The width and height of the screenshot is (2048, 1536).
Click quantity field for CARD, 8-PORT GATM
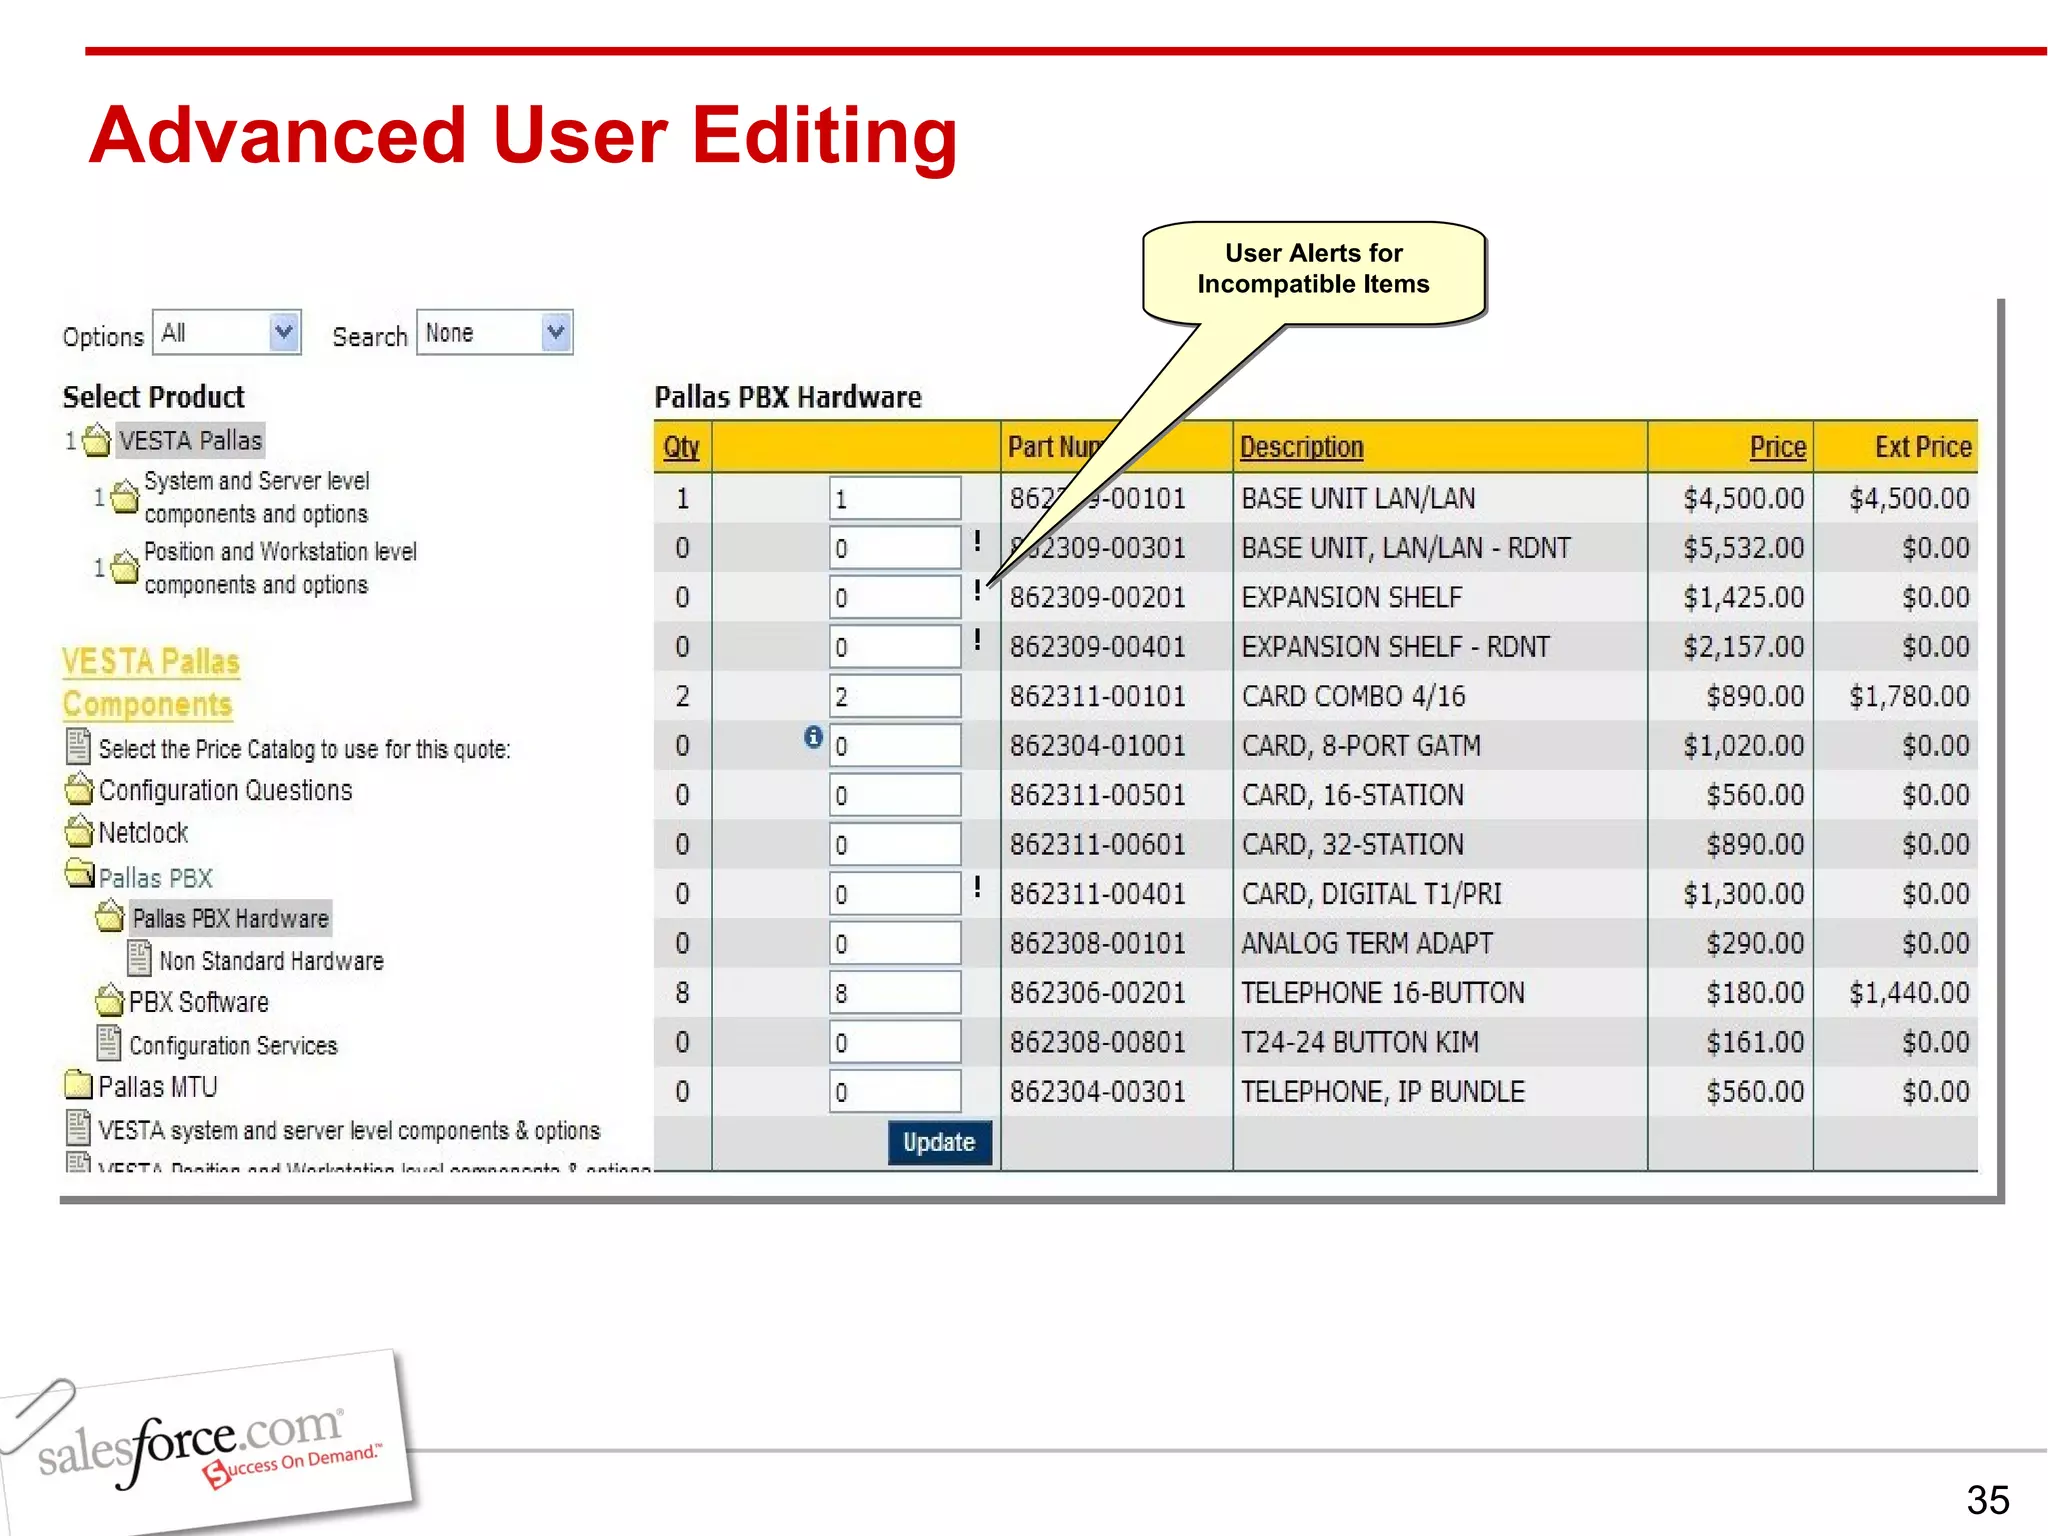895,745
